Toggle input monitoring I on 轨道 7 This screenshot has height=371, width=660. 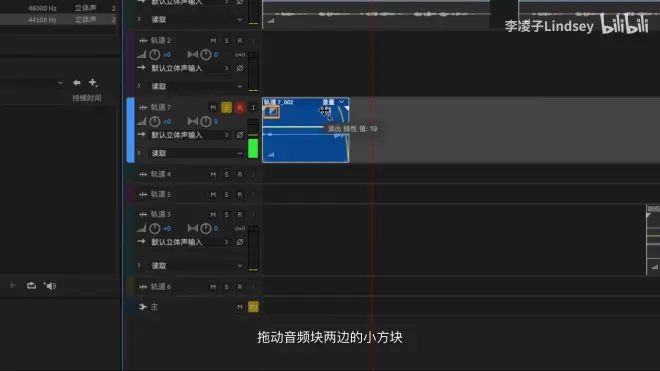coord(253,107)
